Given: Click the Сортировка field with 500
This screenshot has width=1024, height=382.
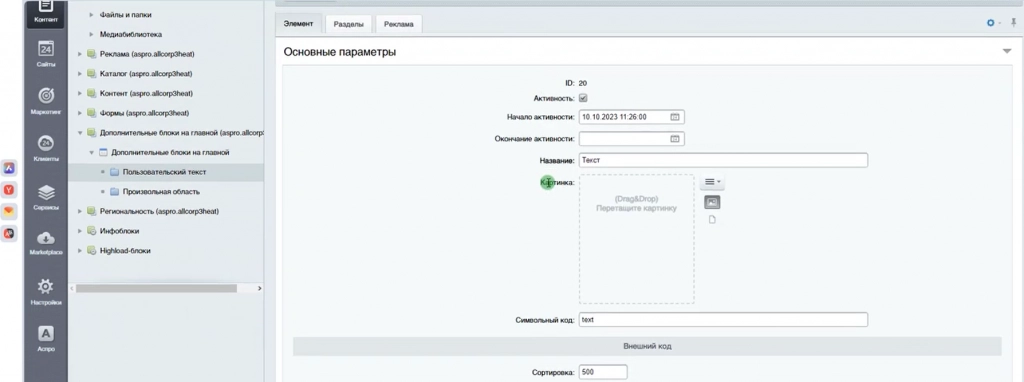Looking at the screenshot, I should (x=603, y=372).
